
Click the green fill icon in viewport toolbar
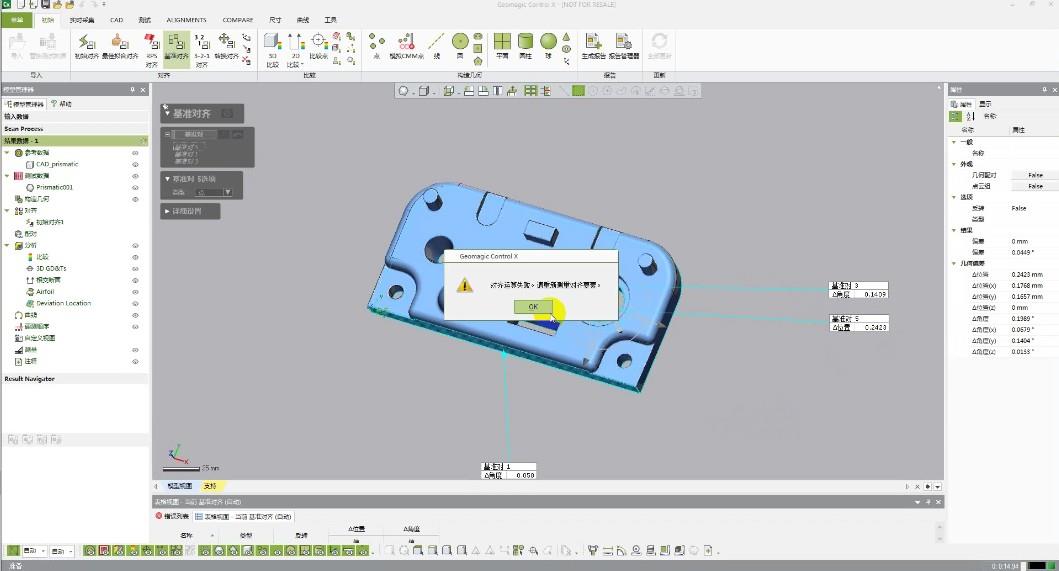[578, 91]
